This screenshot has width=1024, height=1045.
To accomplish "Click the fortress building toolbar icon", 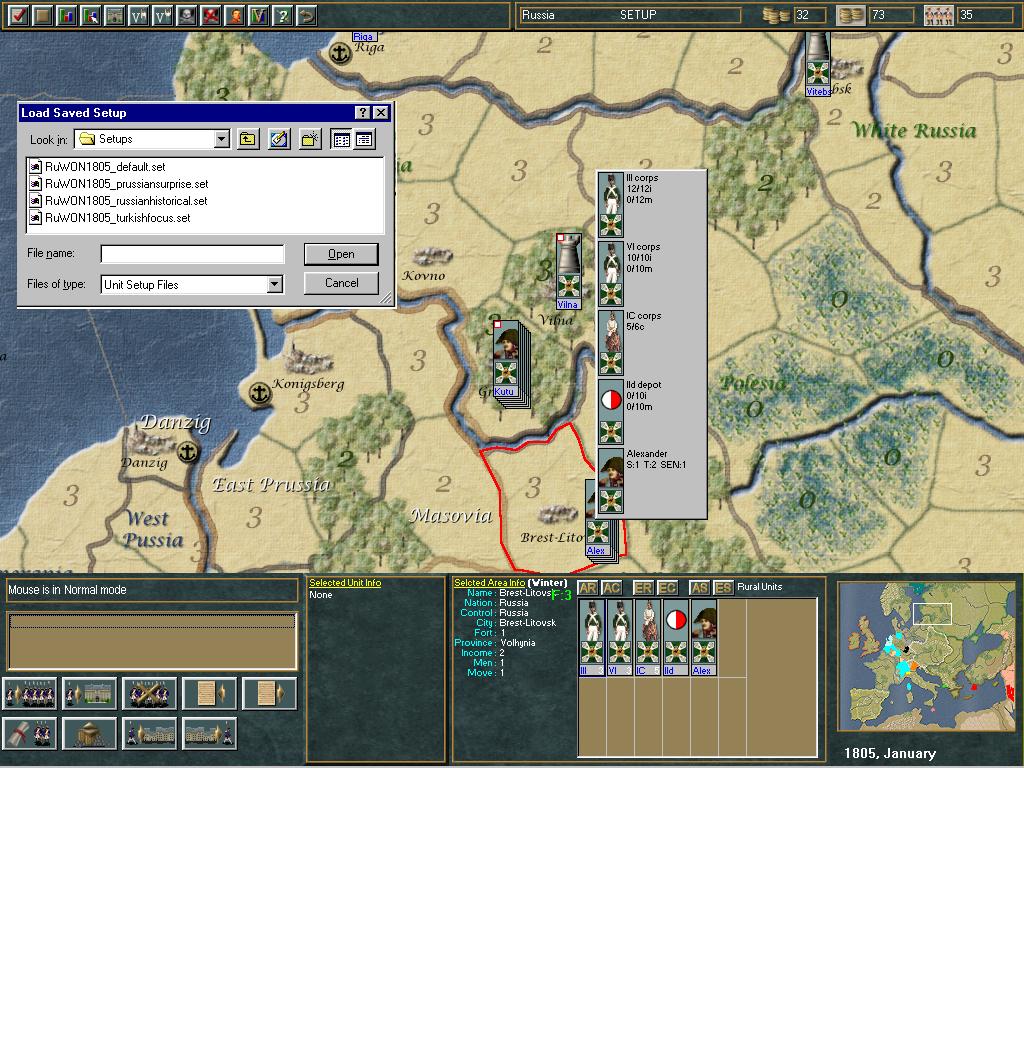I will tap(115, 15).
